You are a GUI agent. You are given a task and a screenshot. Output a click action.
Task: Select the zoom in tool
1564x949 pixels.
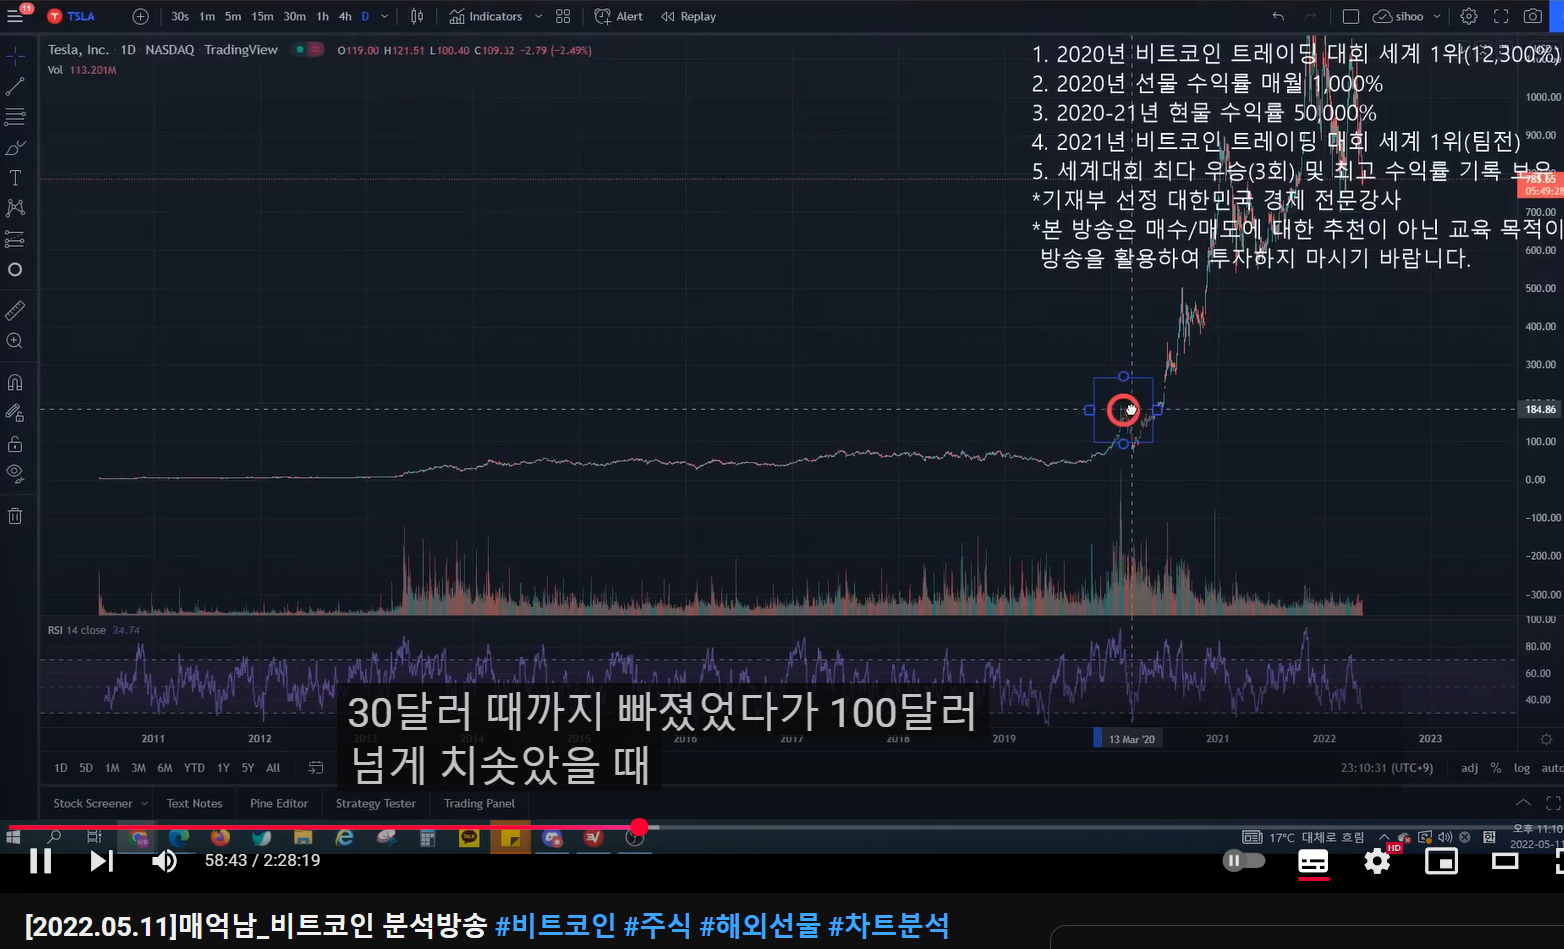(15, 341)
